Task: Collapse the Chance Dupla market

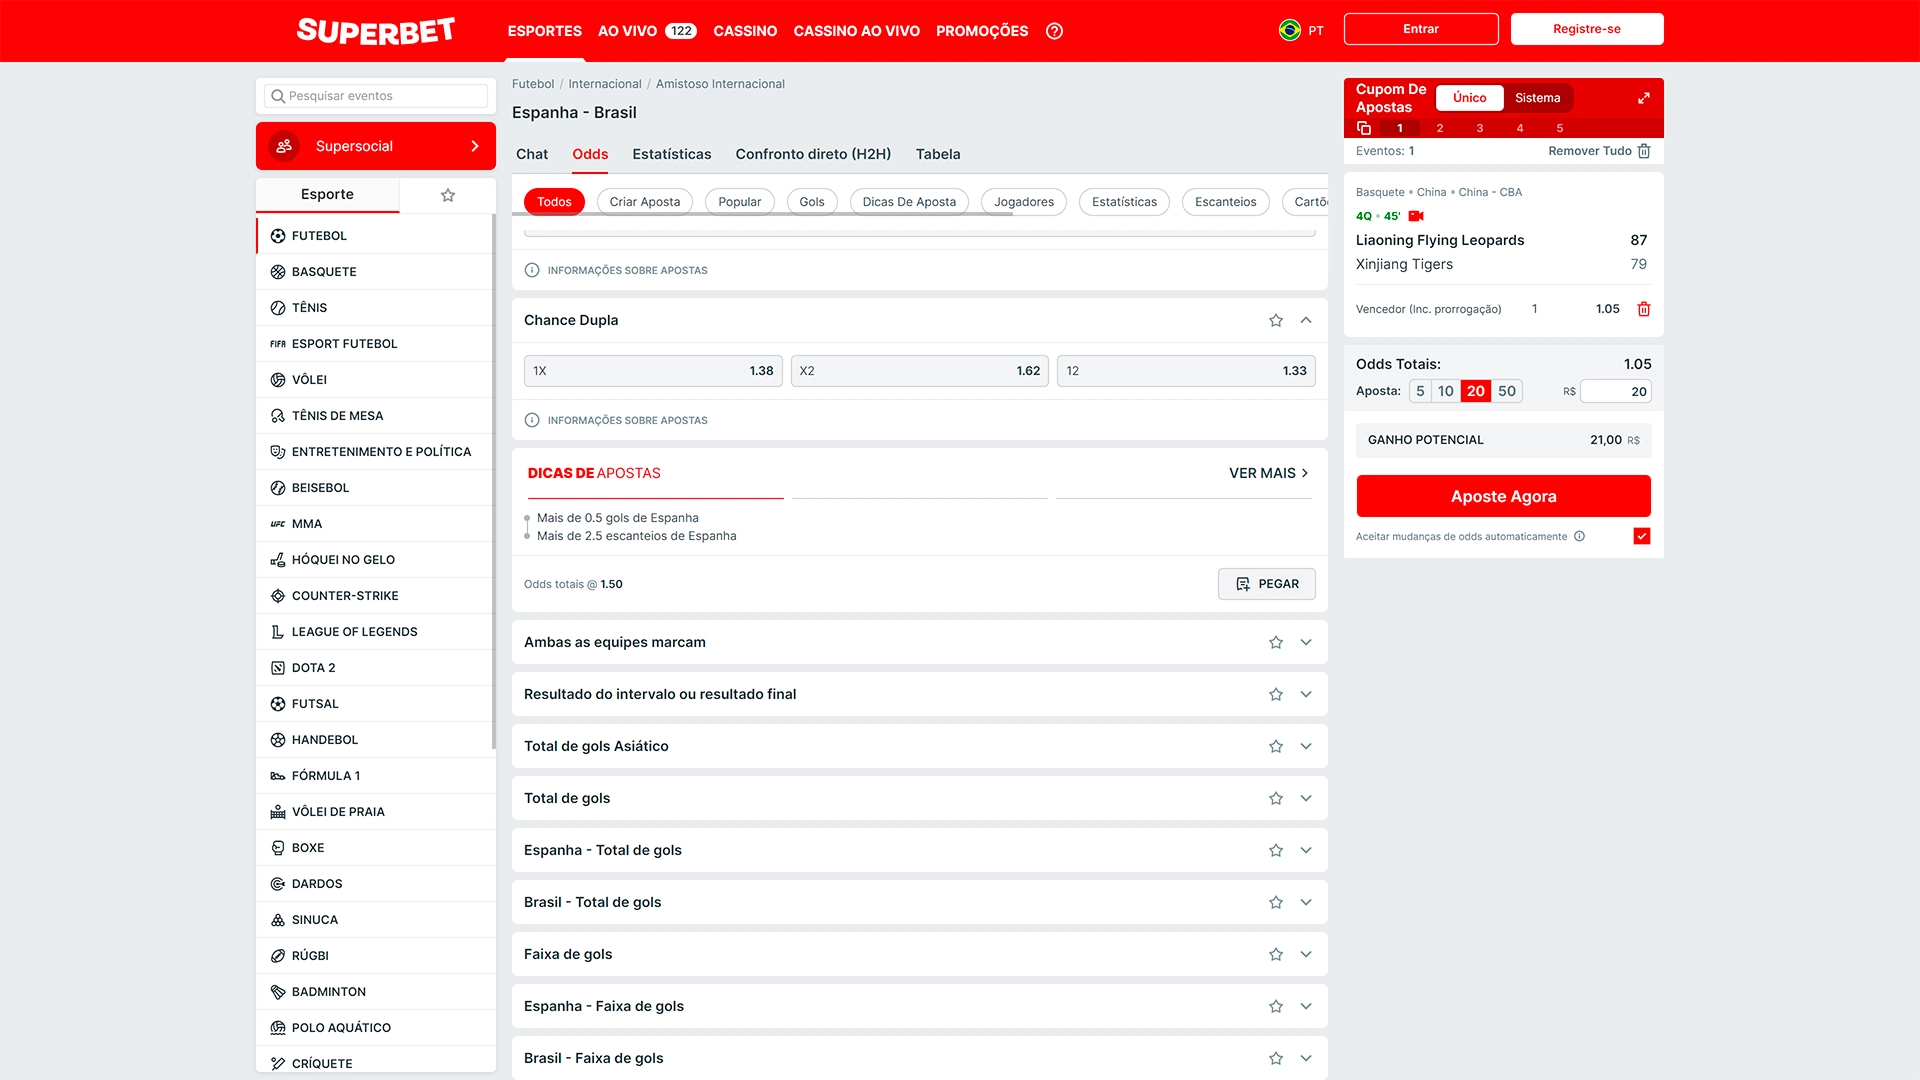Action: click(1306, 320)
